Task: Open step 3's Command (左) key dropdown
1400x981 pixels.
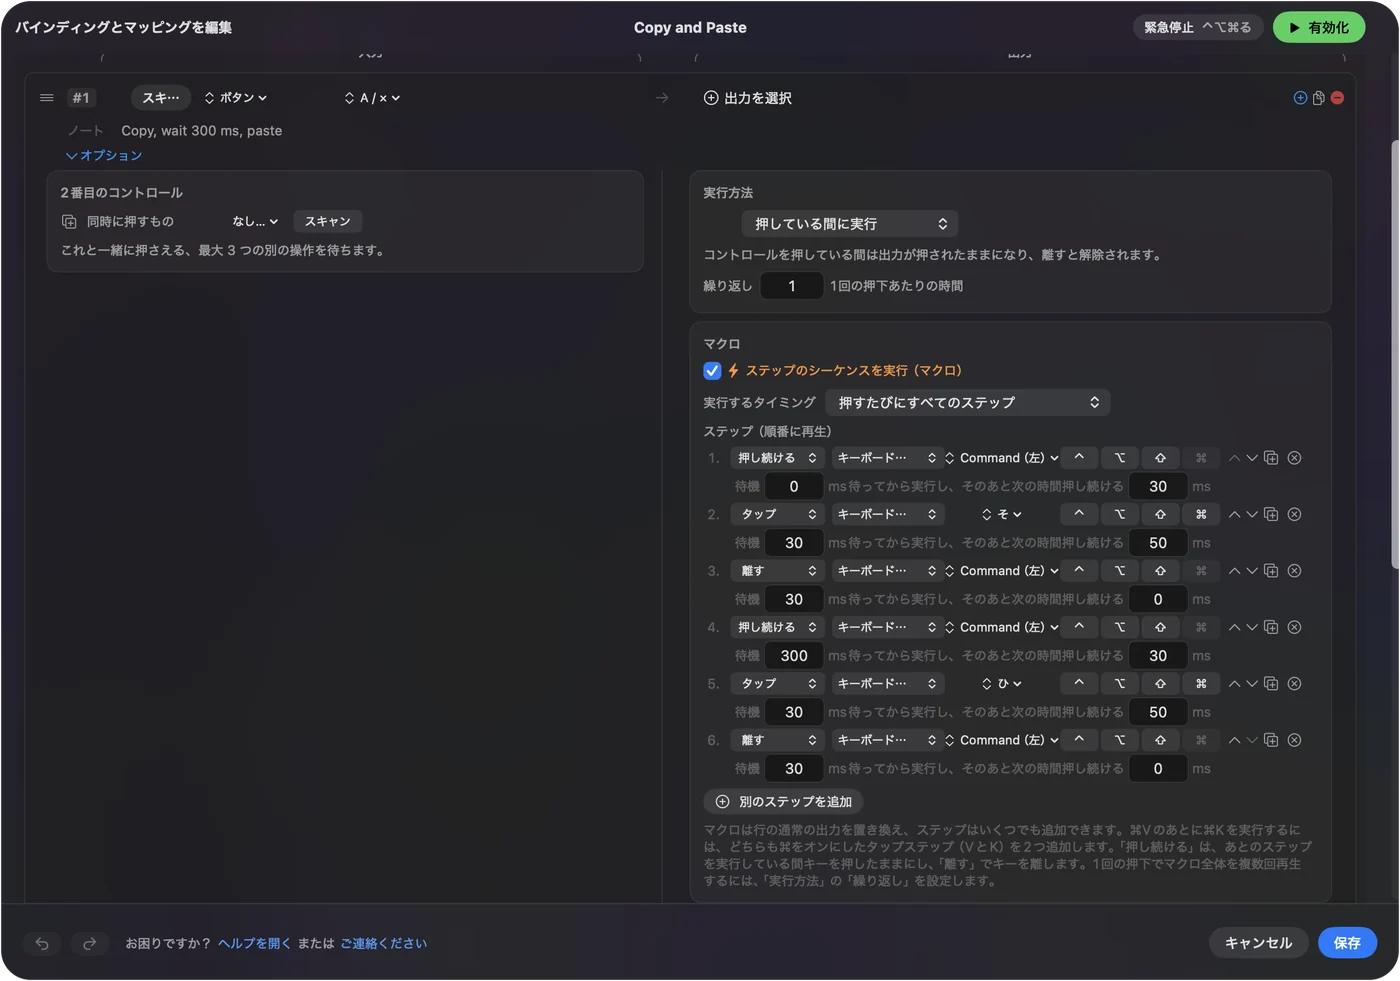Action: coord(1002,571)
